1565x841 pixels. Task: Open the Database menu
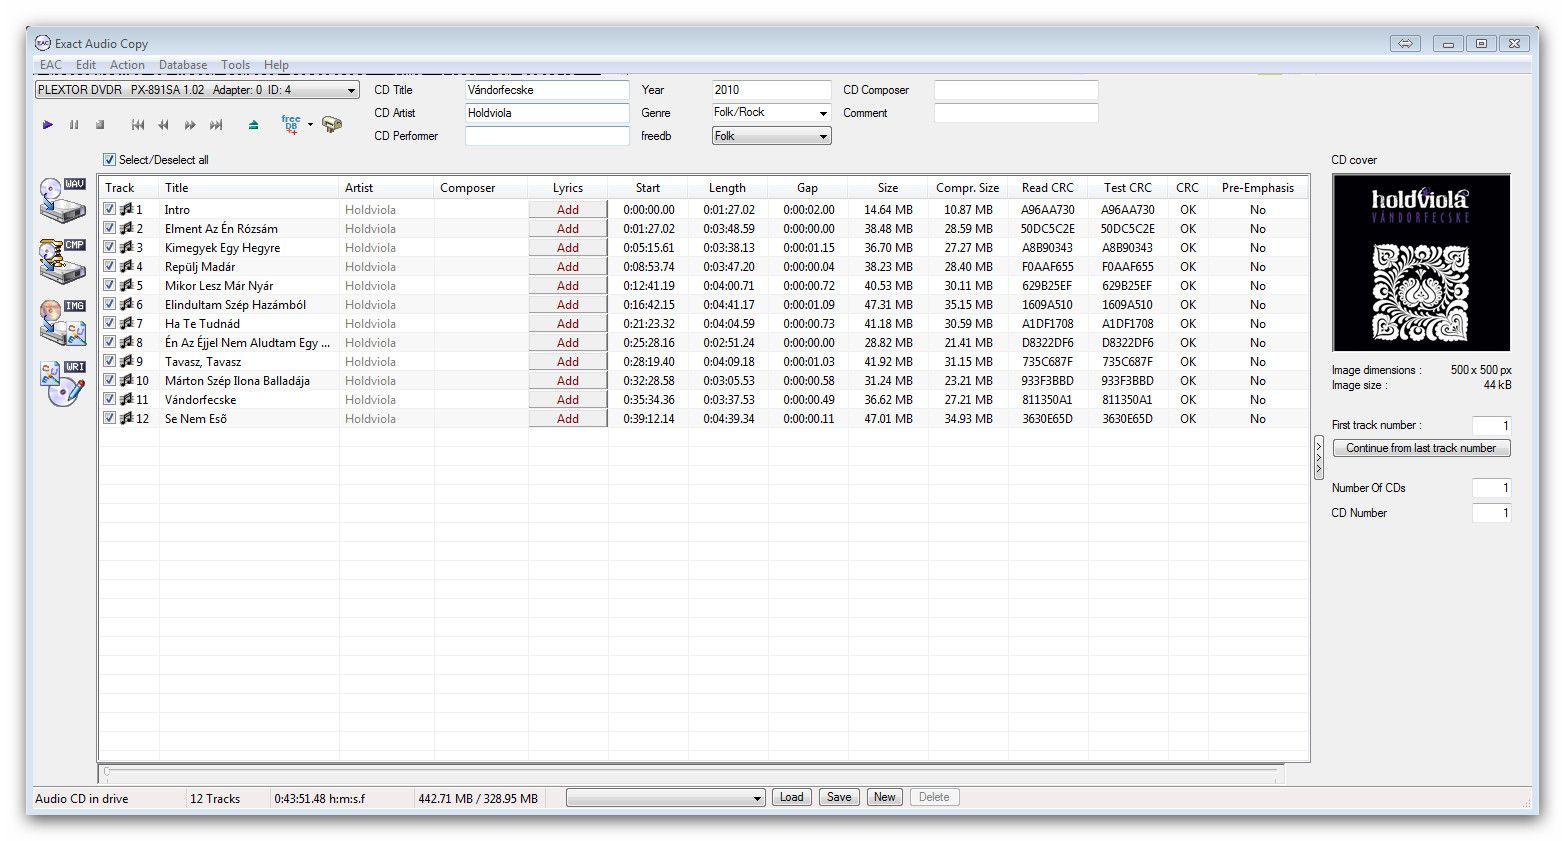[183, 65]
